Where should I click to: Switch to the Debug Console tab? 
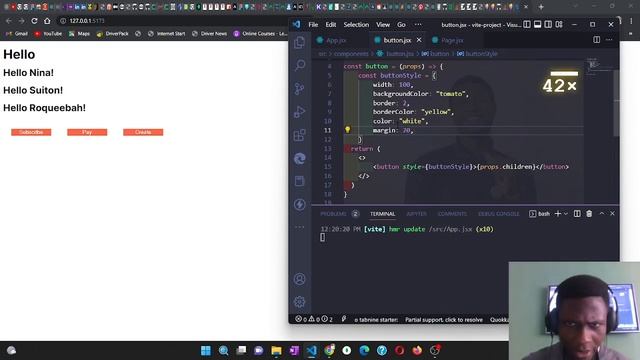498,213
